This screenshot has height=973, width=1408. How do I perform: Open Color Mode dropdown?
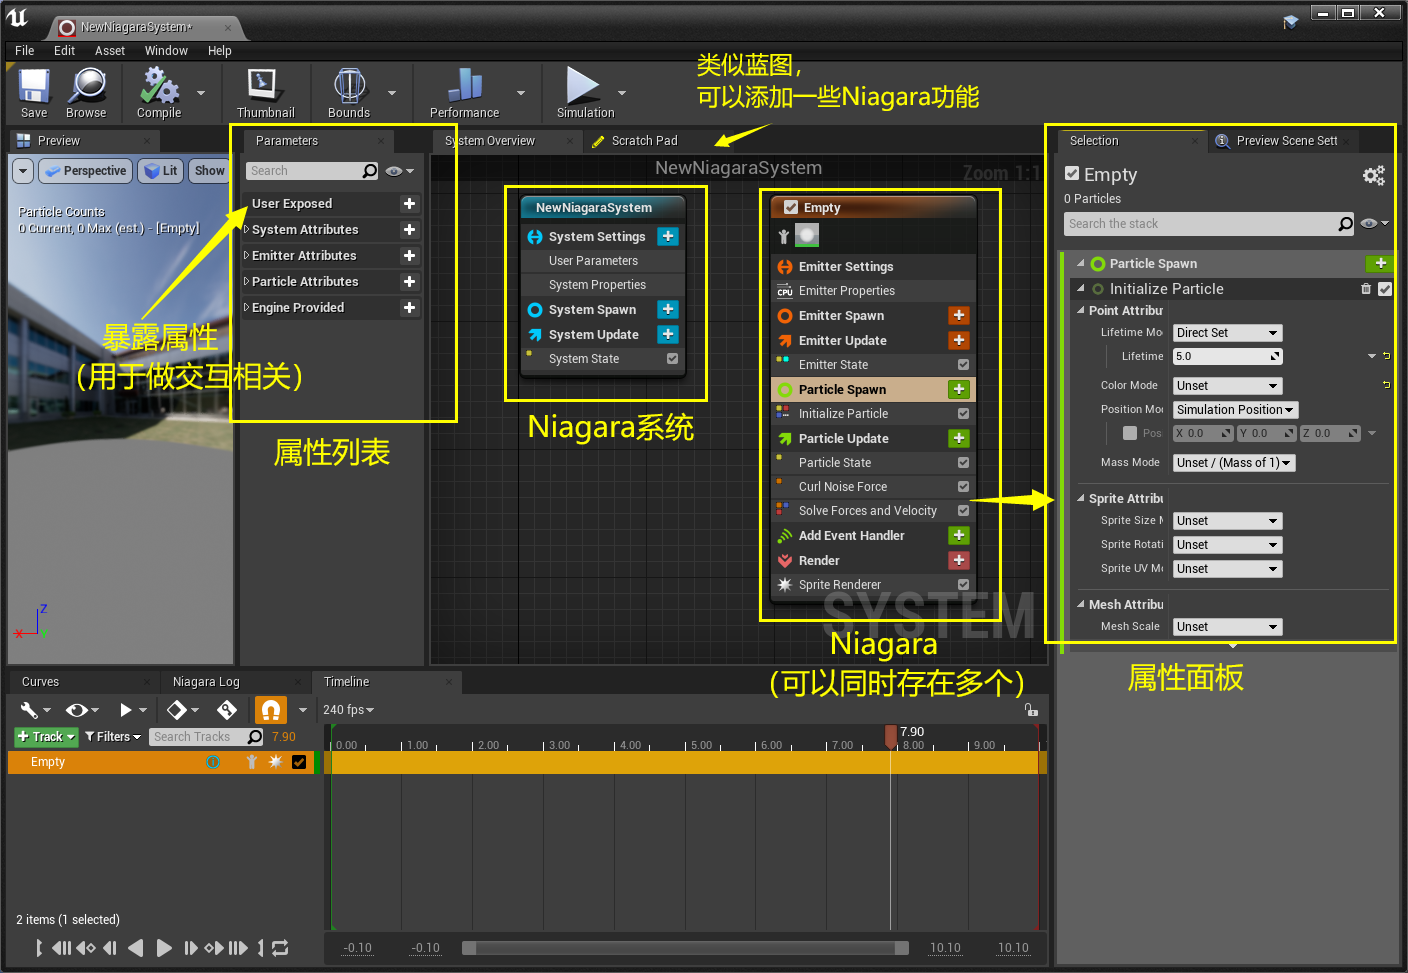[x=1227, y=386]
